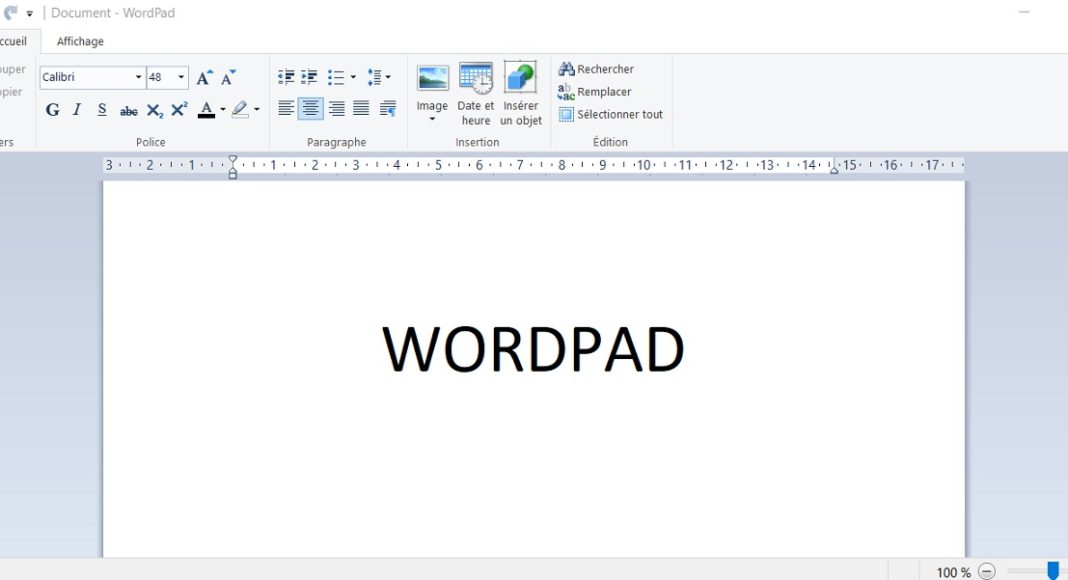Justify the paragraph text
The width and height of the screenshot is (1068, 580).
pos(361,108)
